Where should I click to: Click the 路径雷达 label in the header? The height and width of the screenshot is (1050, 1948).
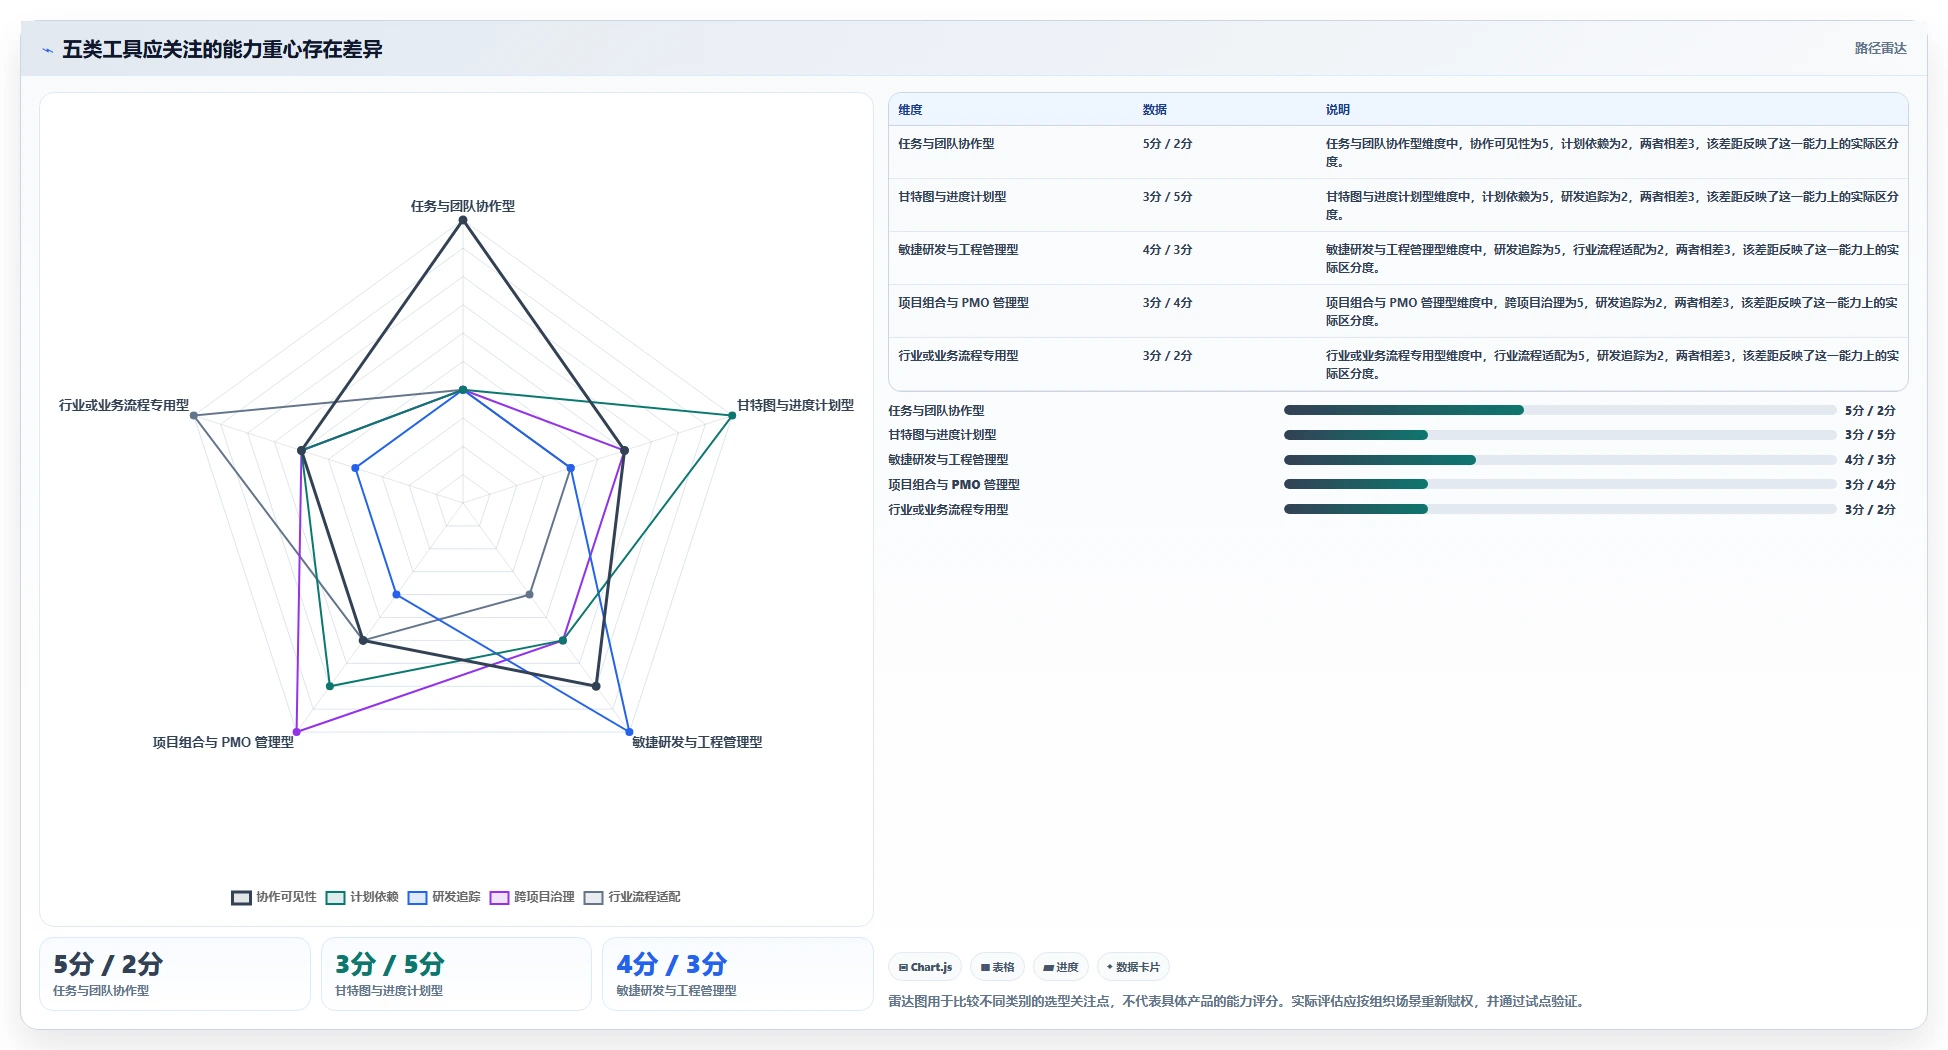tap(1880, 48)
